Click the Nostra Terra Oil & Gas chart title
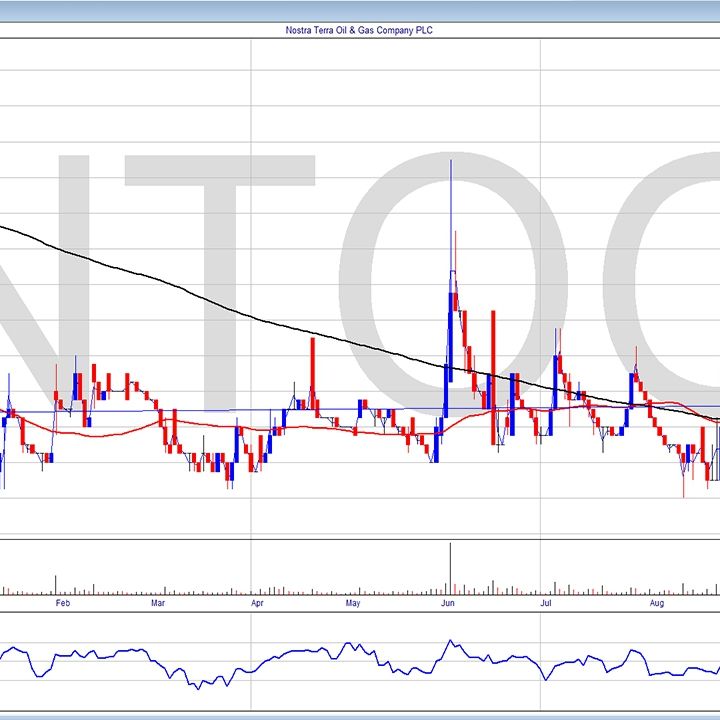This screenshot has width=720, height=720. point(359,30)
